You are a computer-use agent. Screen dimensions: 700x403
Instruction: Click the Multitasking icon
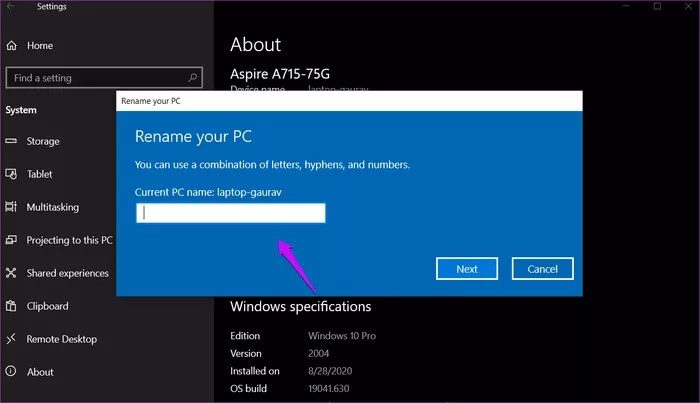(x=11, y=207)
